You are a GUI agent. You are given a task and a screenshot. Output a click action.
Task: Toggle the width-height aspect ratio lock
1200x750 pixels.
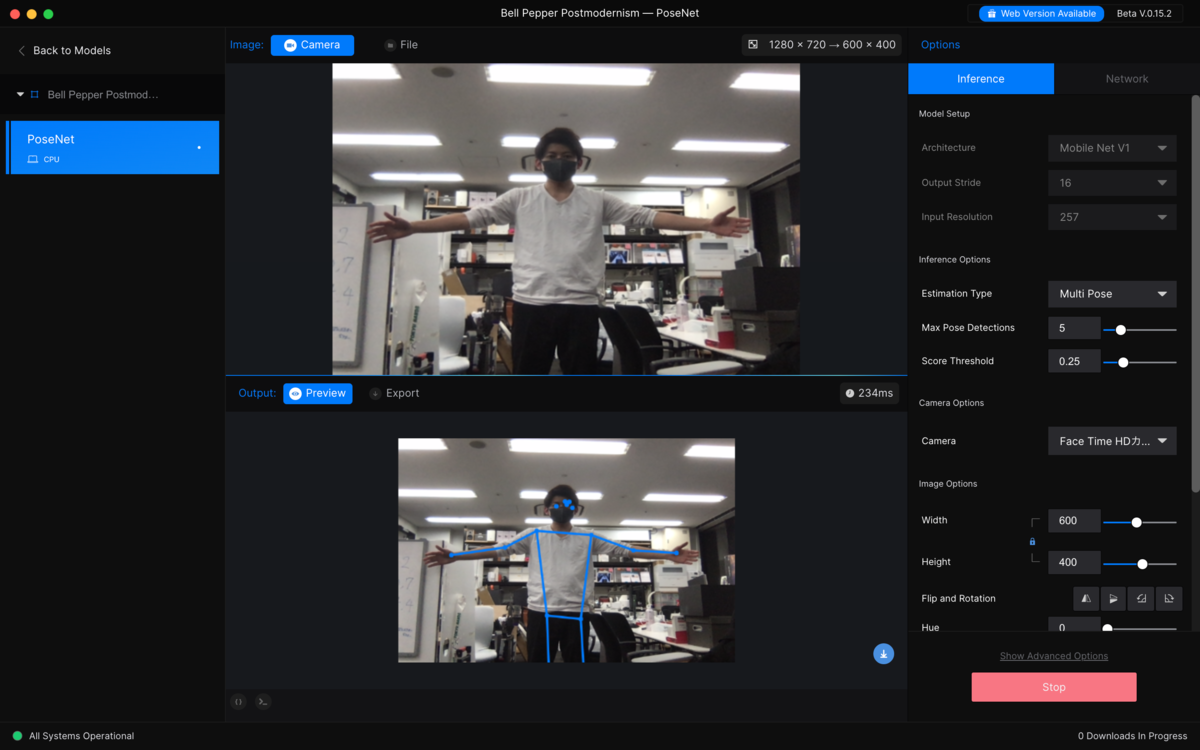point(1032,541)
